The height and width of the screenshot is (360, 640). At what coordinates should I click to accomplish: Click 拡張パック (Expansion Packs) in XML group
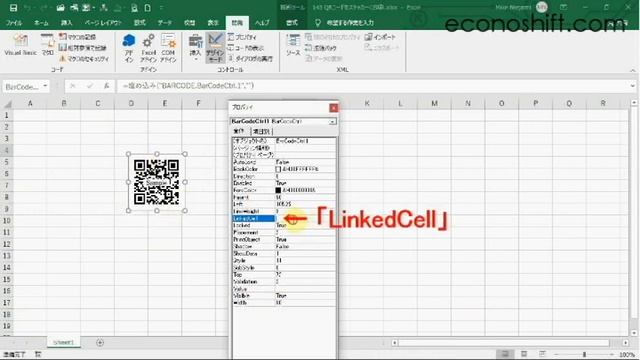pos(321,48)
